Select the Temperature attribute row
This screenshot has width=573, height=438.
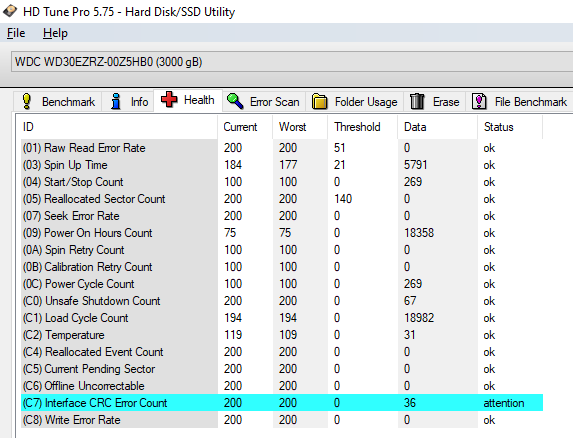coord(282,335)
